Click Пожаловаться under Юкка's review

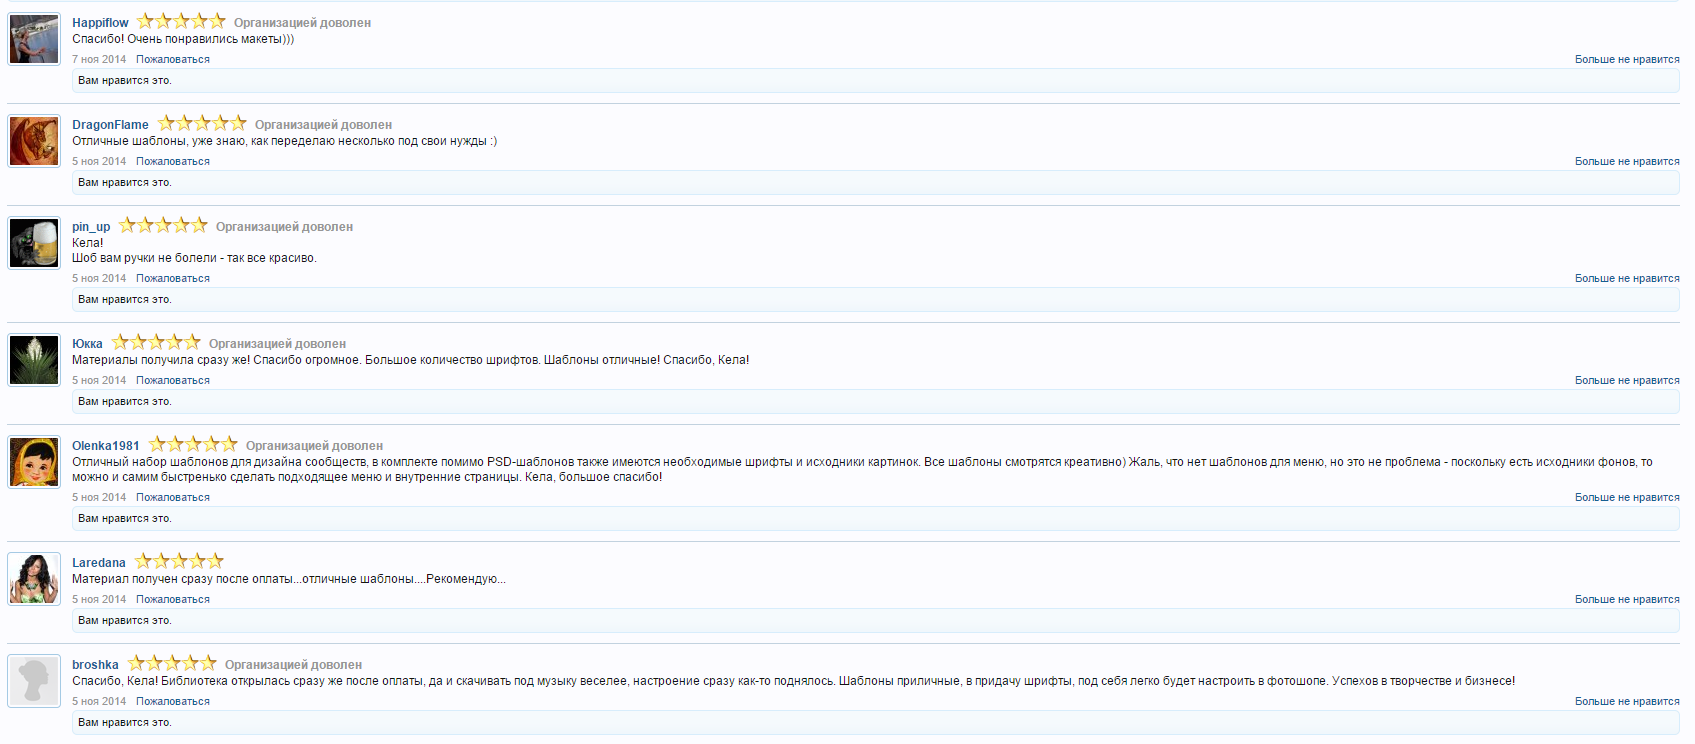point(173,381)
